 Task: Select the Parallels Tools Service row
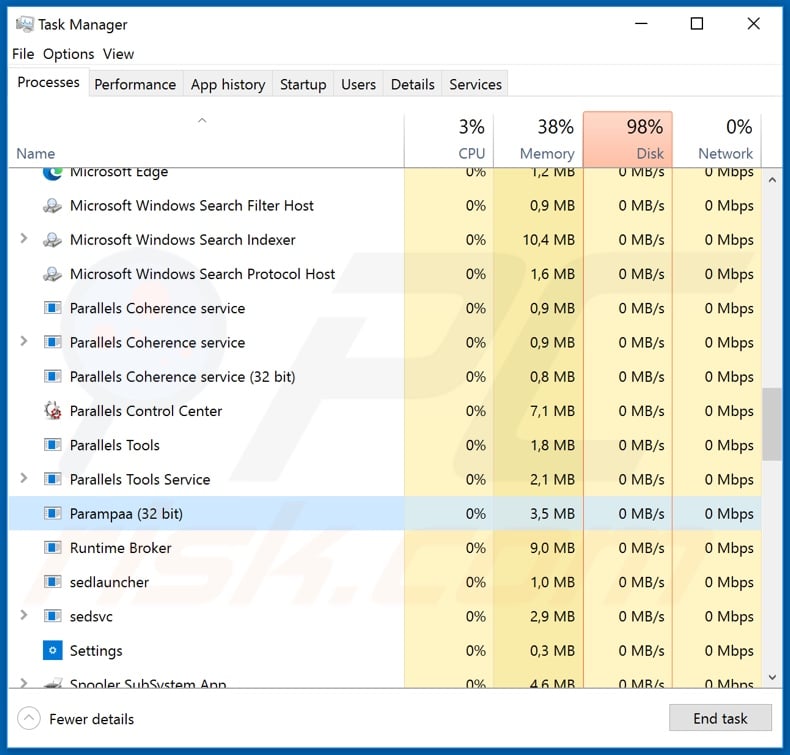[x=385, y=479]
